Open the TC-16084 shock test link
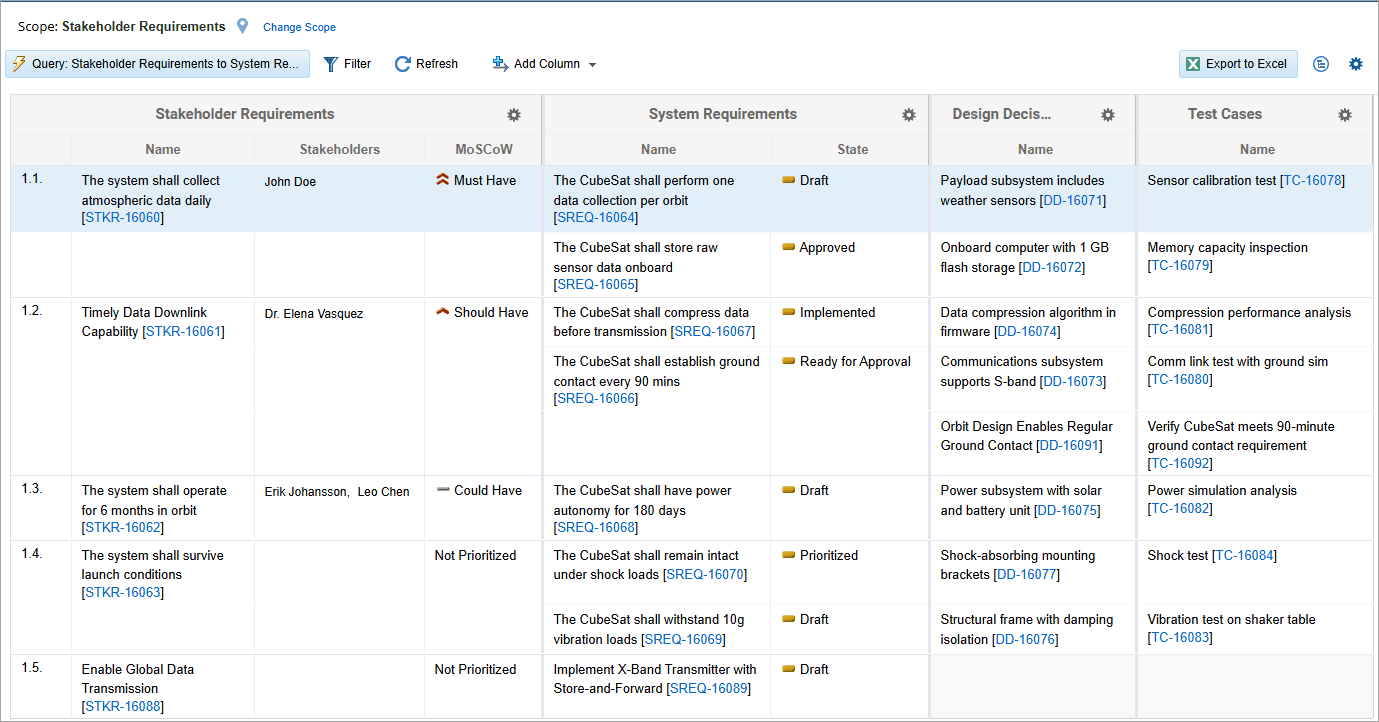 1244,556
